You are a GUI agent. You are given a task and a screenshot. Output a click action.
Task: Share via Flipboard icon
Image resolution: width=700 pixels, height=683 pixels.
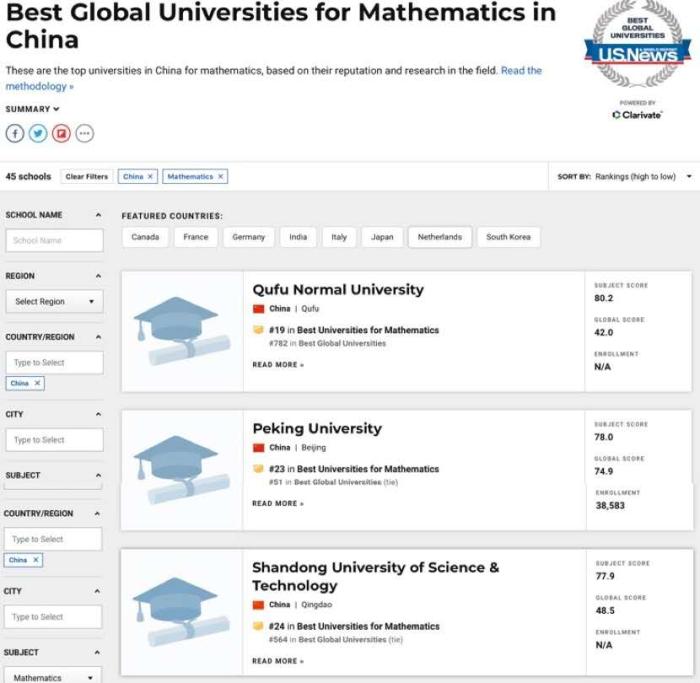point(61,133)
